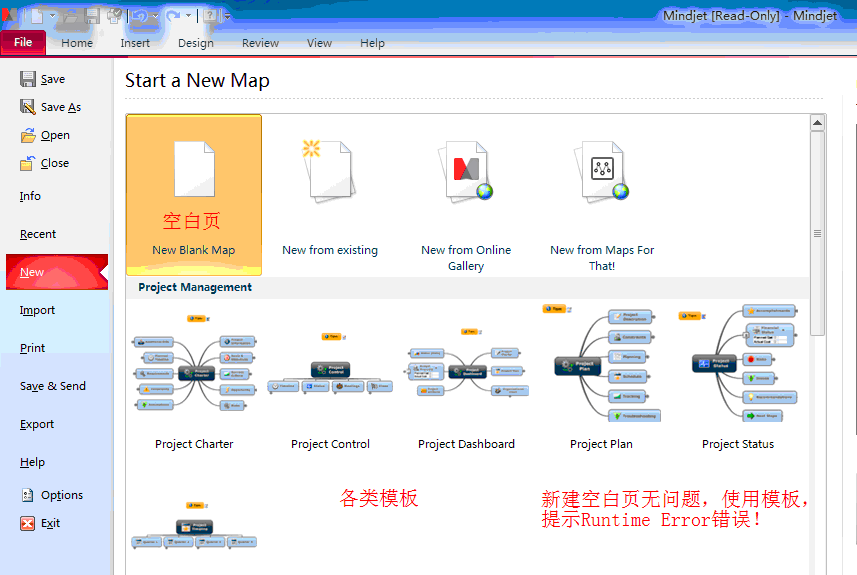Viewport: 857px width, 575px height.
Task: Click the template list scroll up arrow
Action: tap(817, 122)
